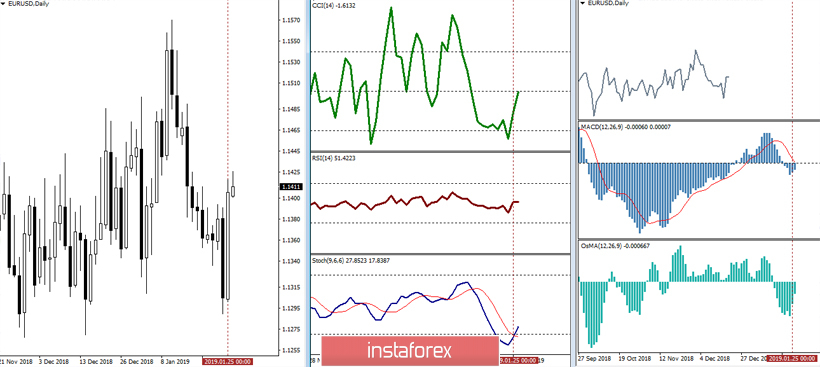The height and width of the screenshot is (367, 820).
Task: Click the 4 Dec 2018 date label
Action: pyautogui.click(x=715, y=359)
